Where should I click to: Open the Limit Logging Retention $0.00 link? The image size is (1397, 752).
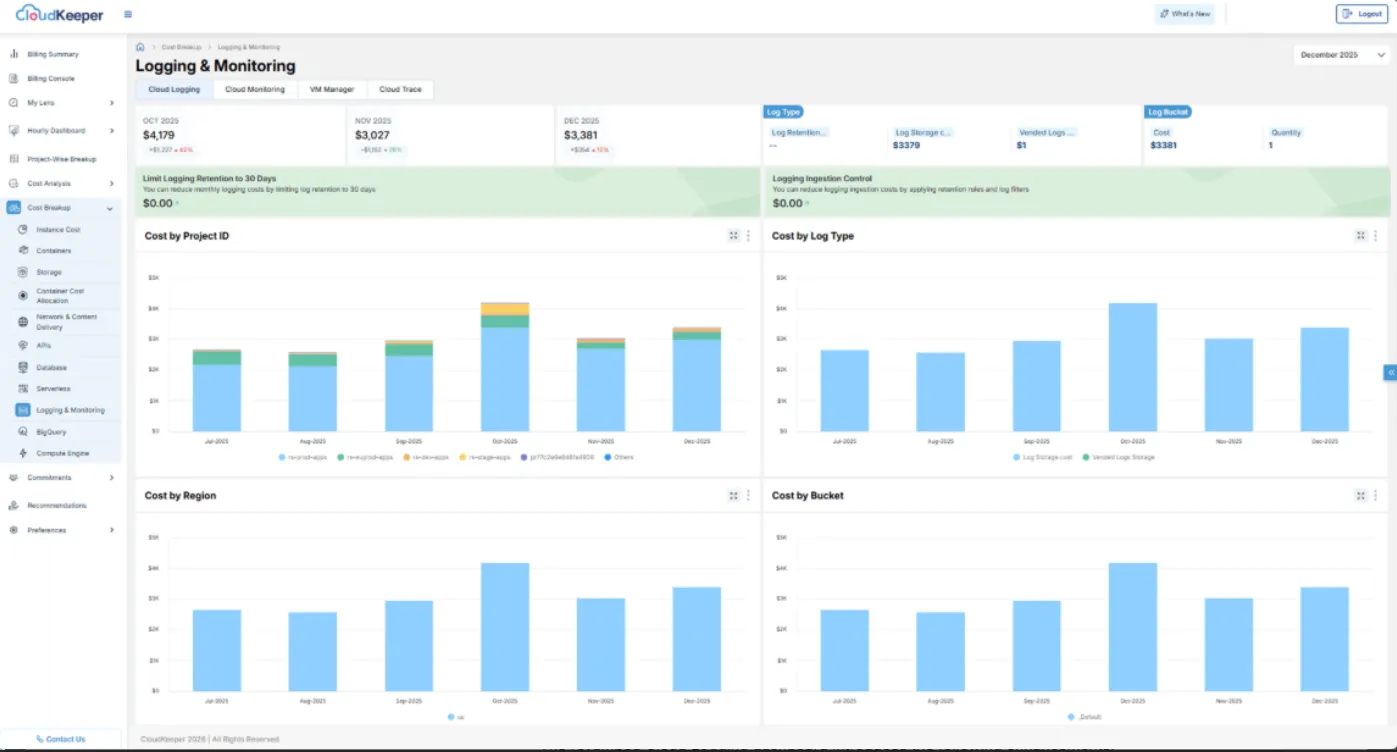coord(159,203)
